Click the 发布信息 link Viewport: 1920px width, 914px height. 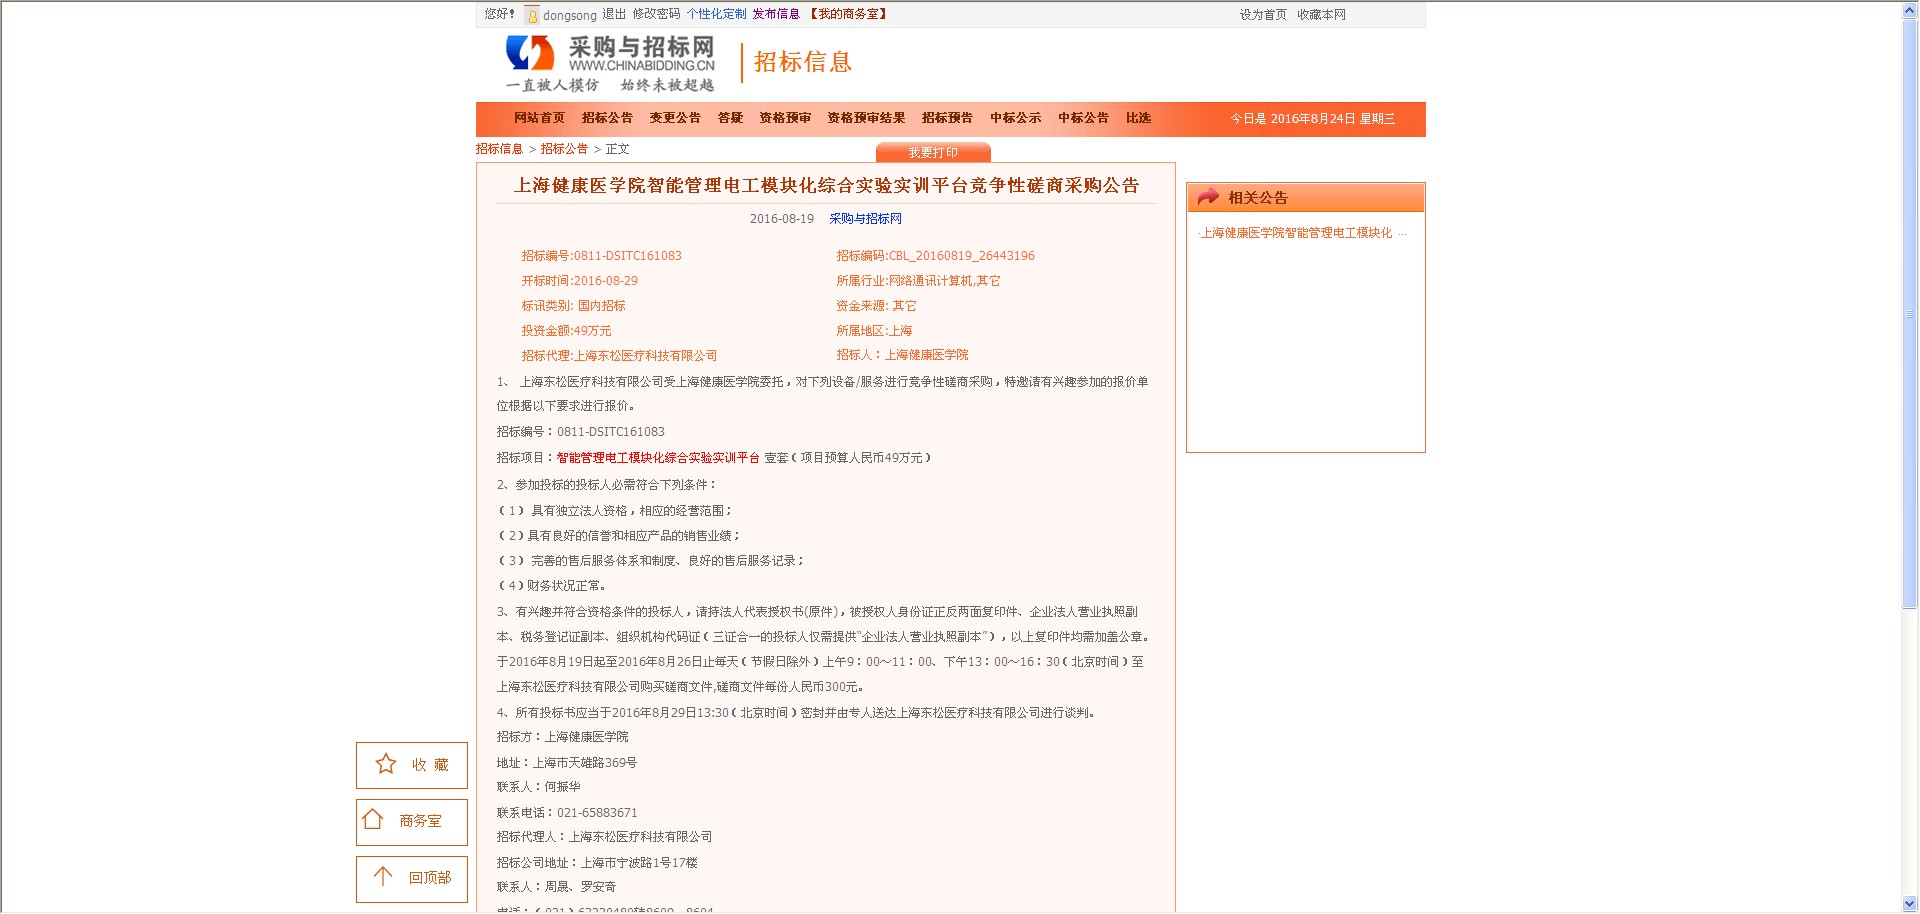[776, 14]
